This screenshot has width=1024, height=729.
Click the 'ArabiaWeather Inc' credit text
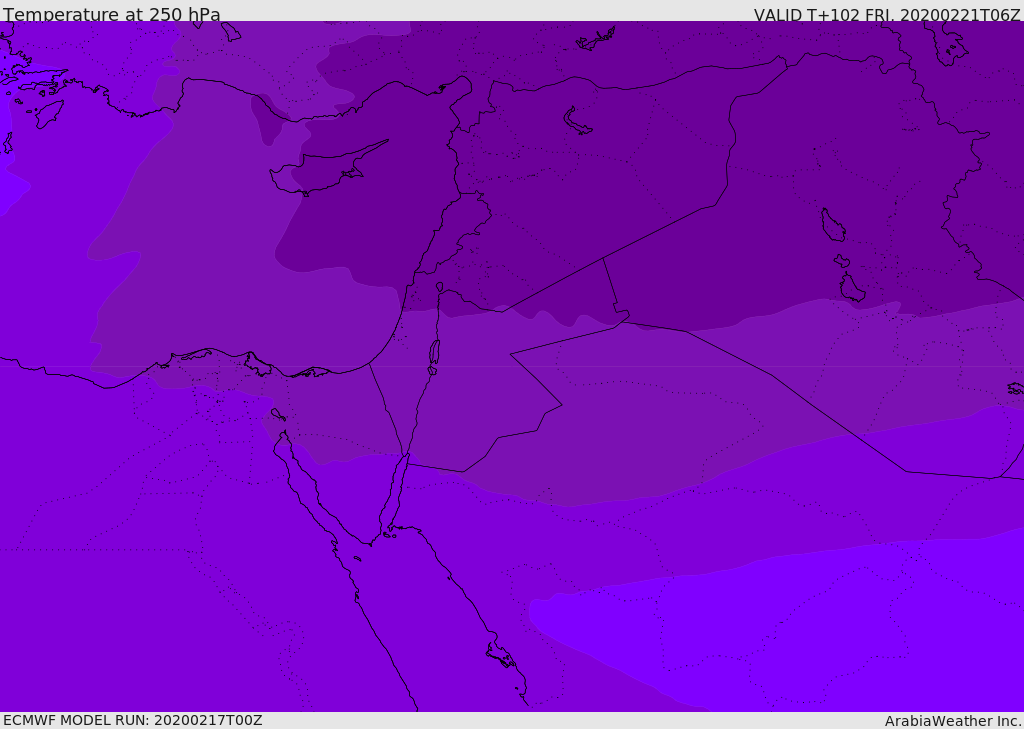952,721
